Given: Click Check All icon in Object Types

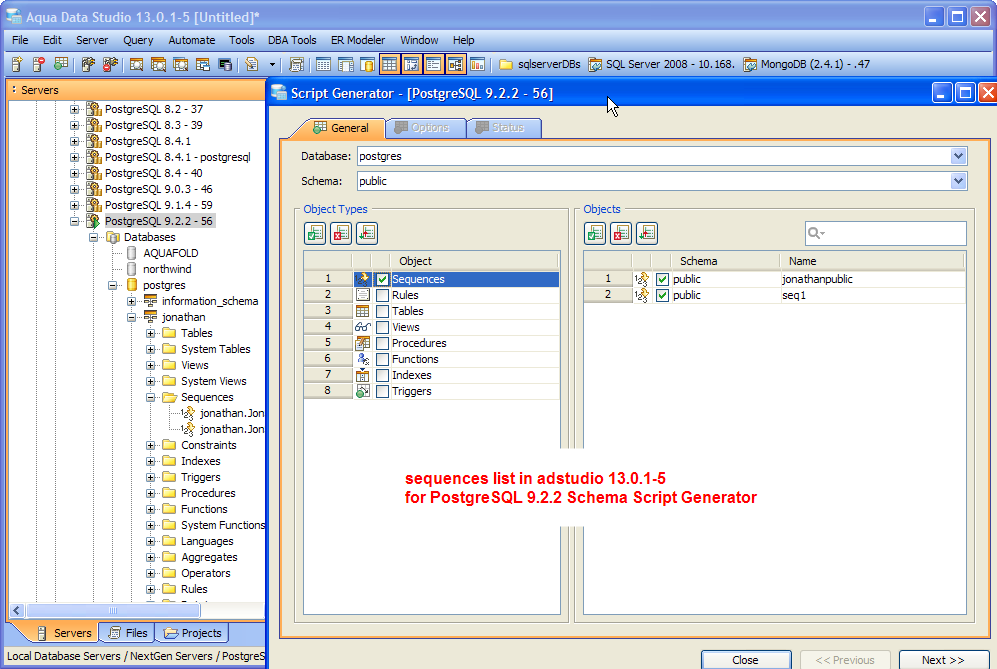Looking at the screenshot, I should click(x=315, y=233).
